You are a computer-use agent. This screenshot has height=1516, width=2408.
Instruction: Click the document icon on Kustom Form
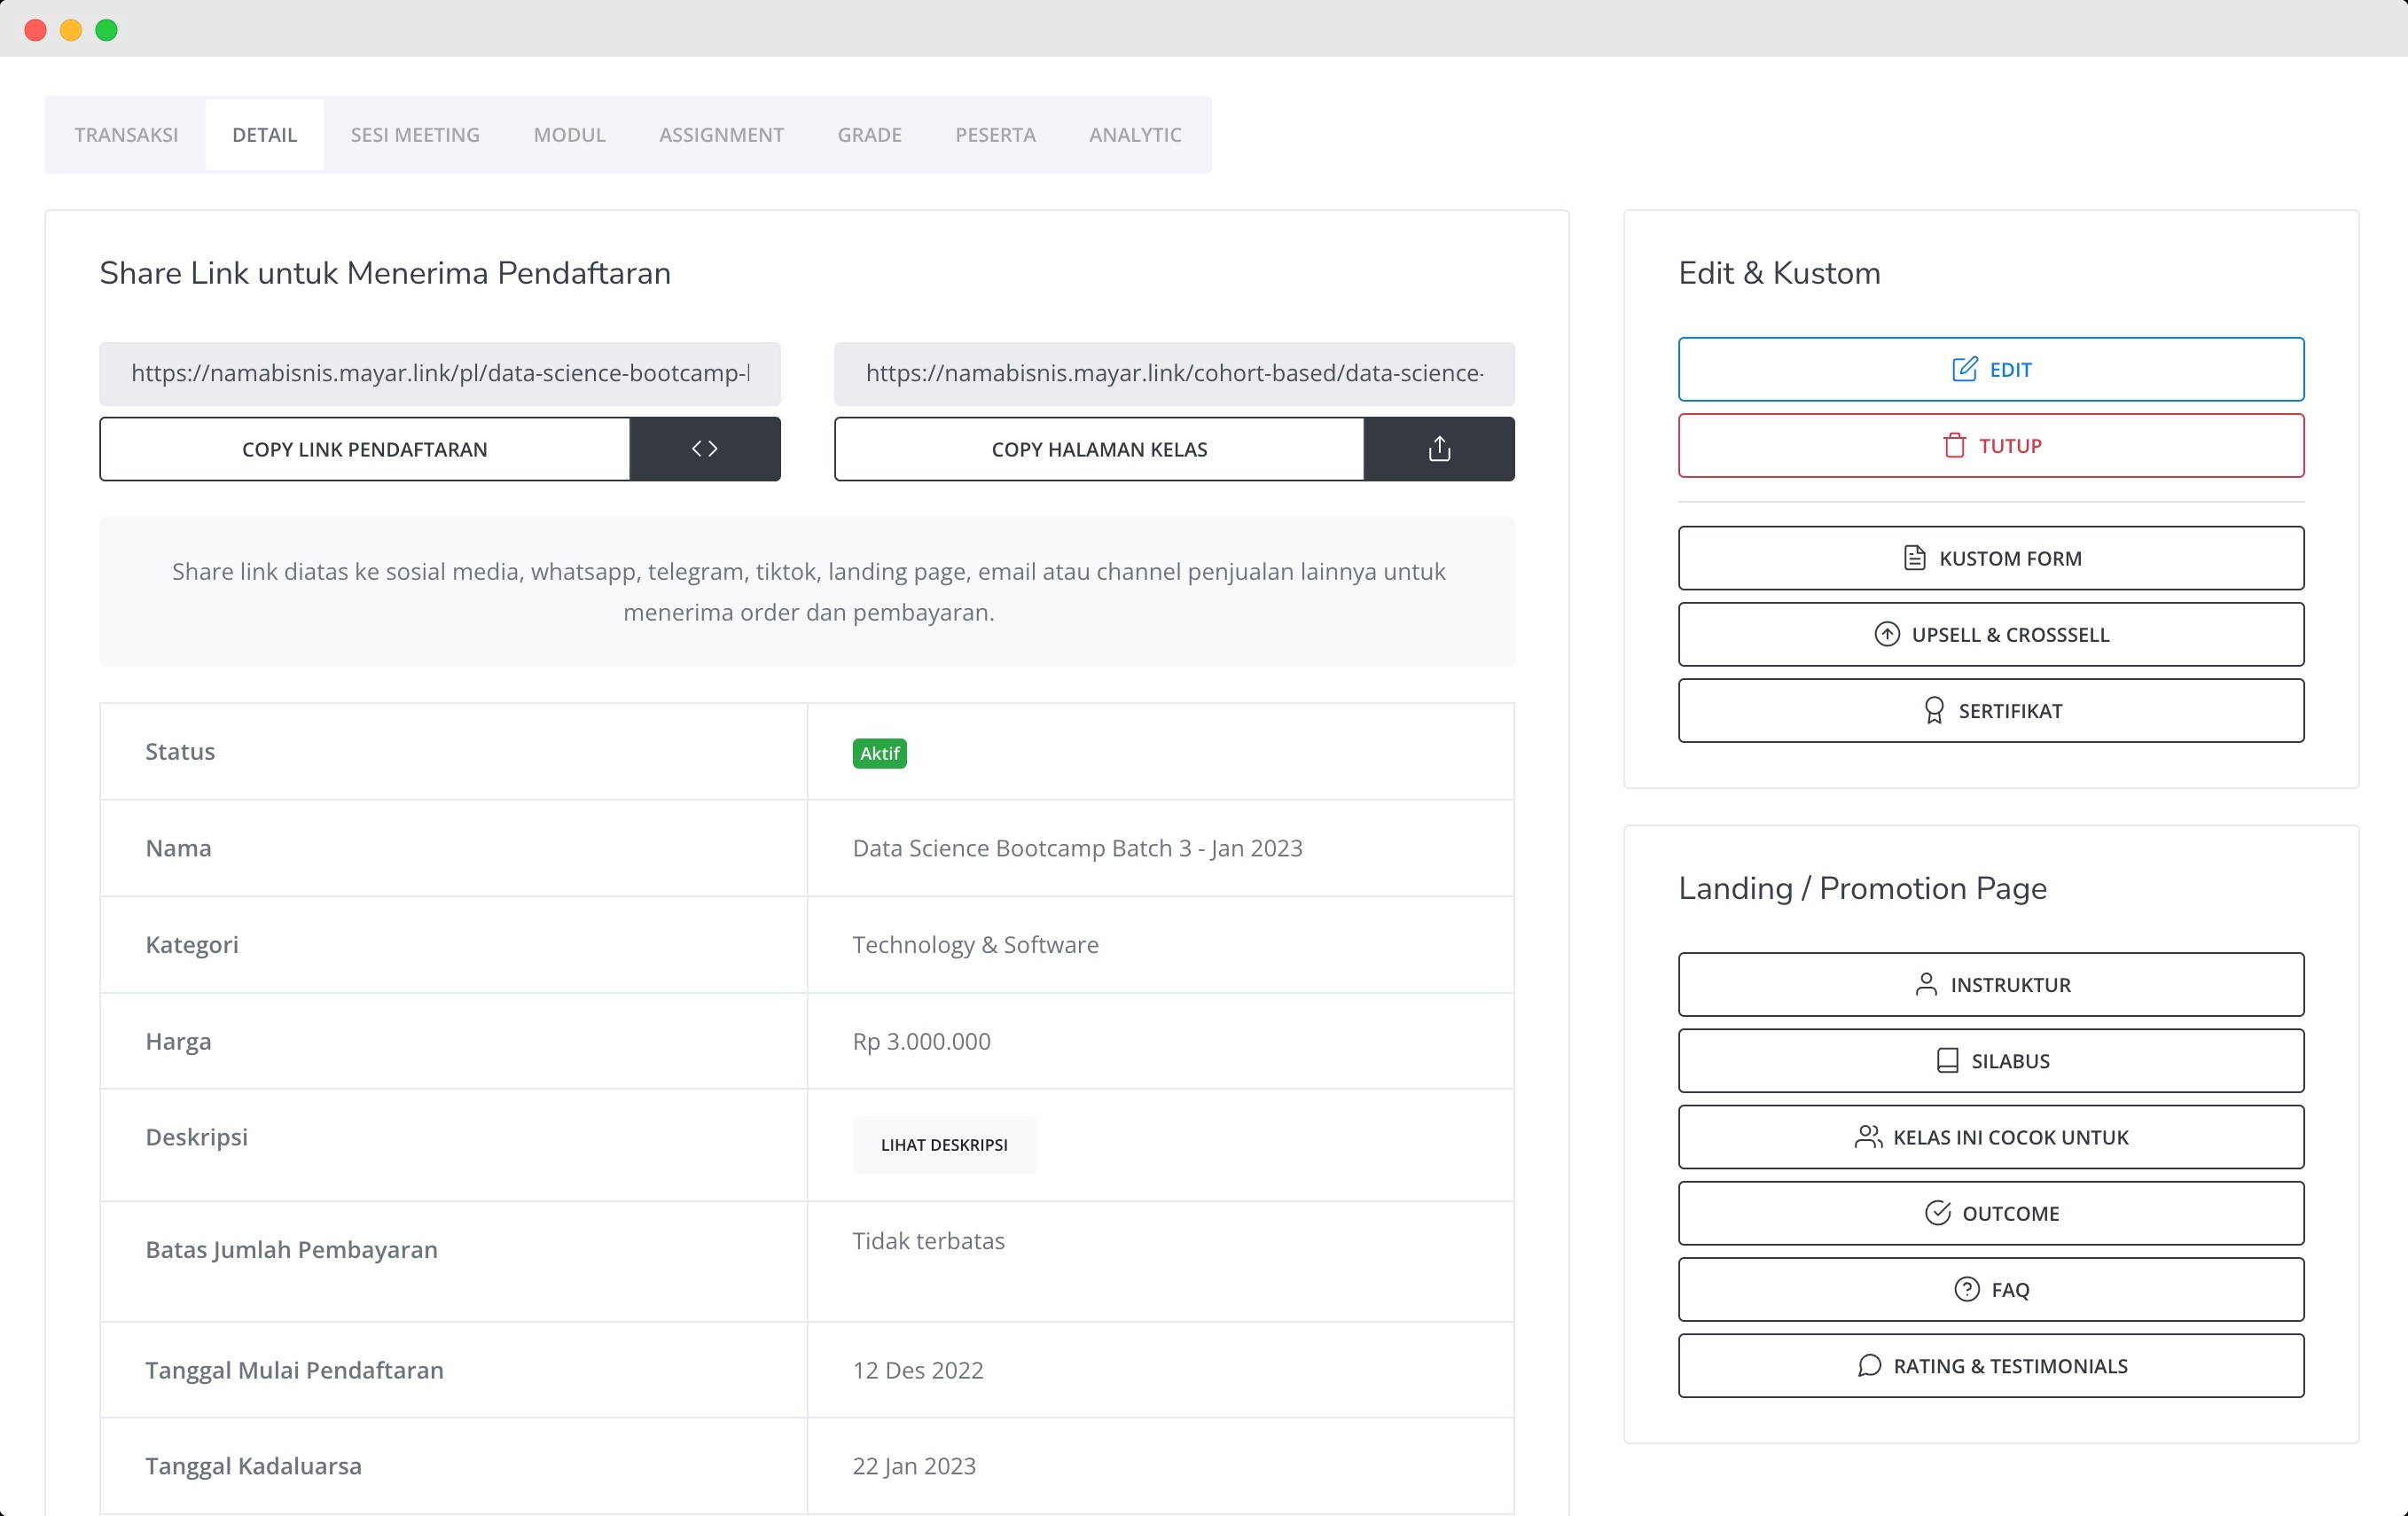(x=1914, y=558)
